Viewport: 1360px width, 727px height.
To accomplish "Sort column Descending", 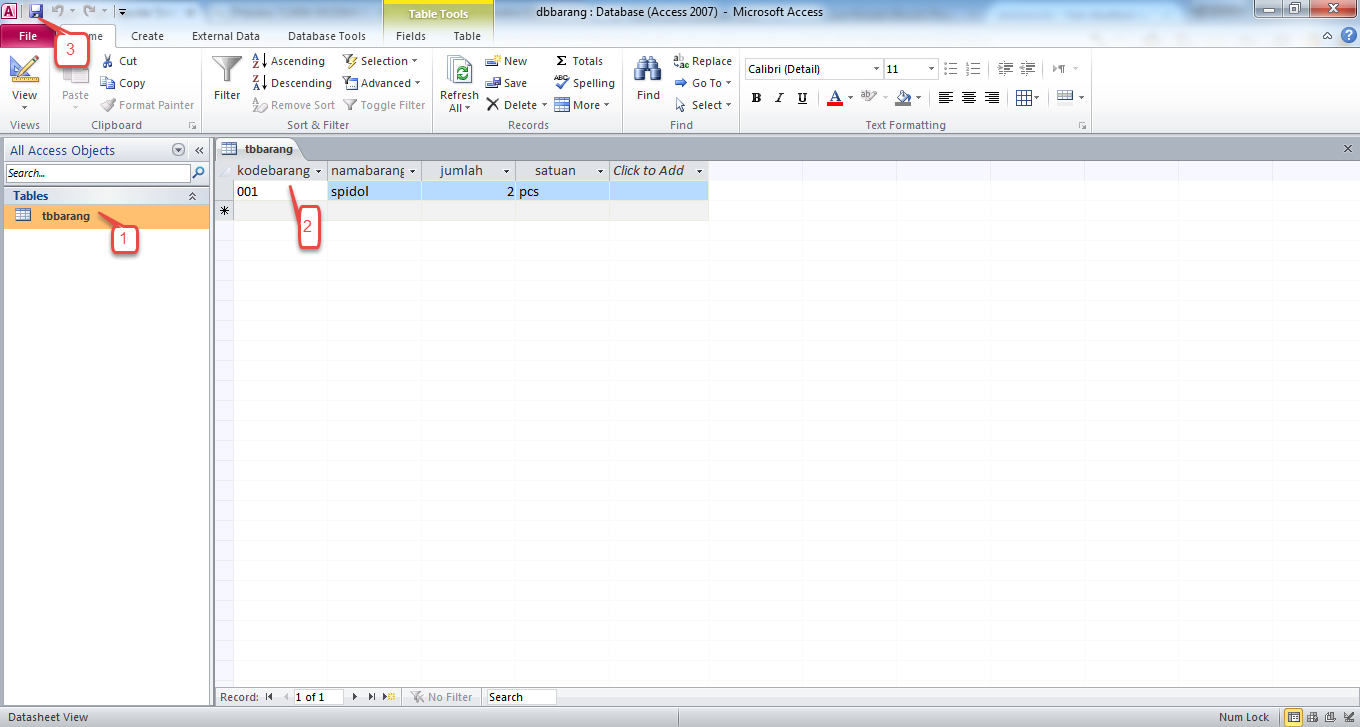I will click(x=292, y=83).
